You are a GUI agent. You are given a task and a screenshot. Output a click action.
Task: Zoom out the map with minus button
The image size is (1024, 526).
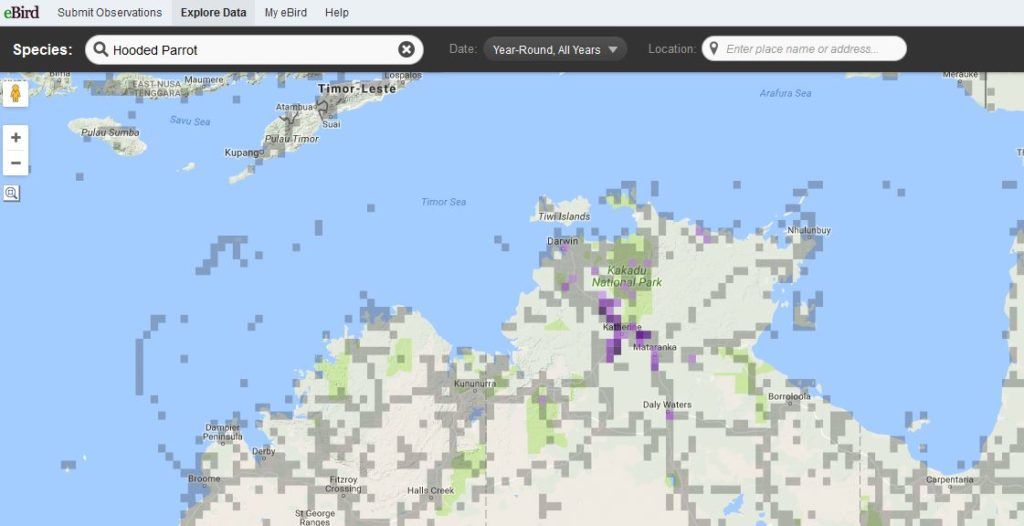(x=16, y=163)
